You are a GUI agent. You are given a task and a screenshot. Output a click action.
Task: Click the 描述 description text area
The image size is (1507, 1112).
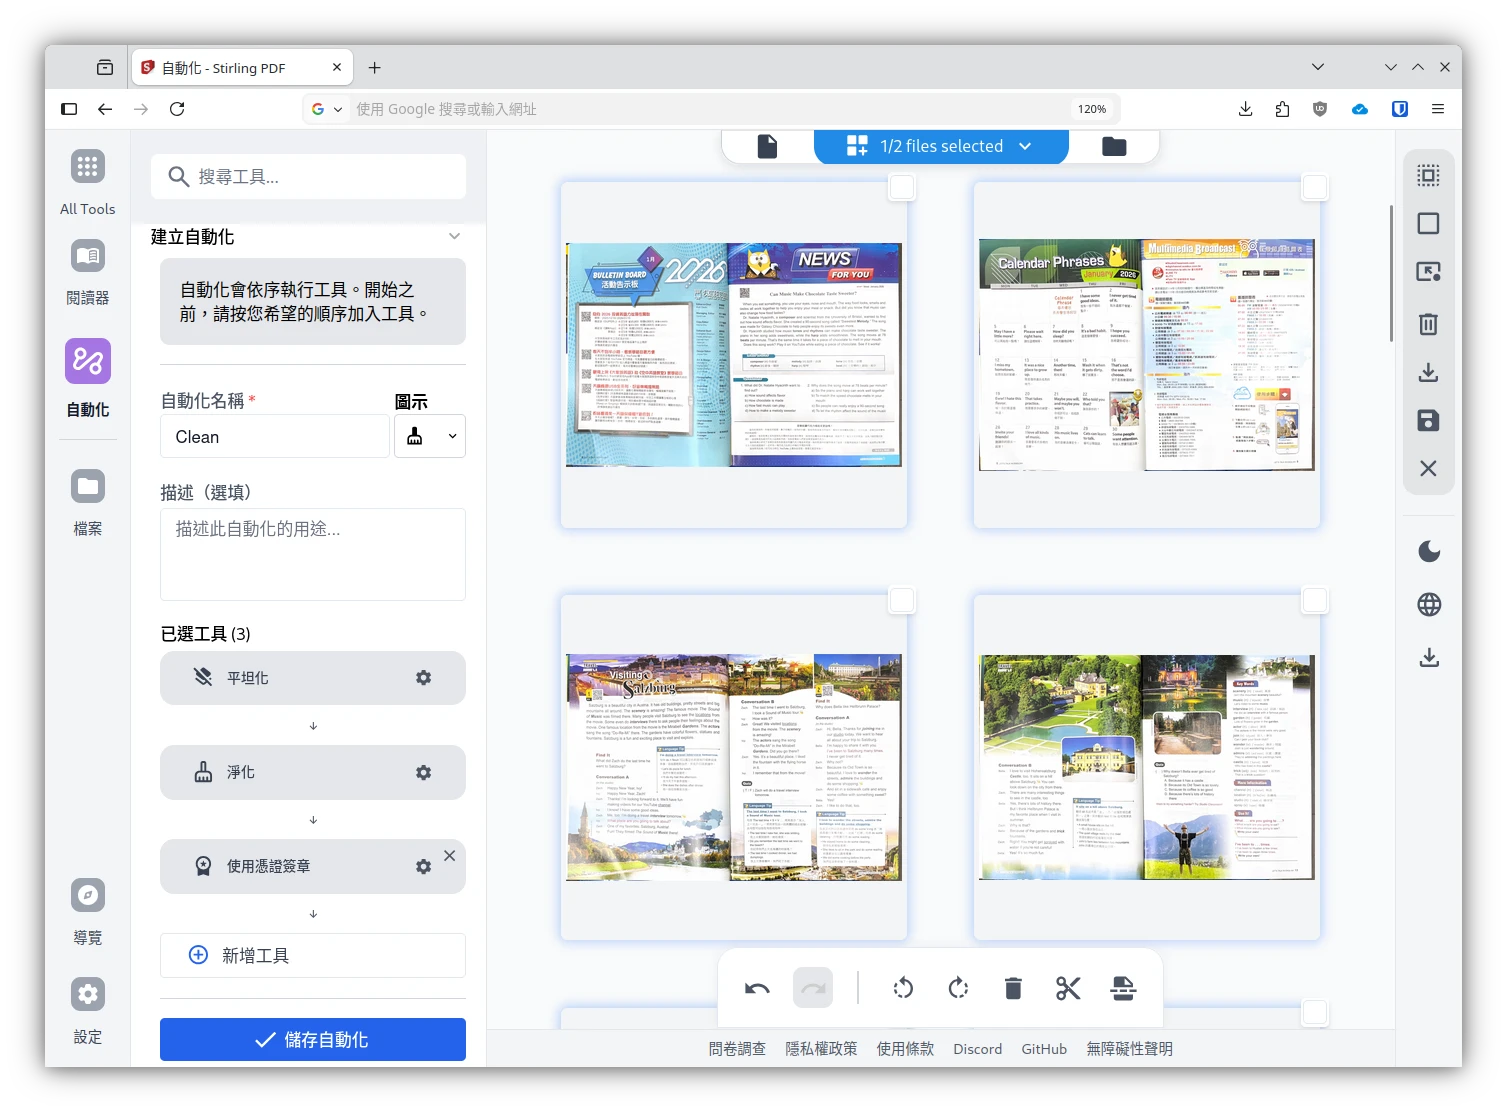[x=313, y=554]
